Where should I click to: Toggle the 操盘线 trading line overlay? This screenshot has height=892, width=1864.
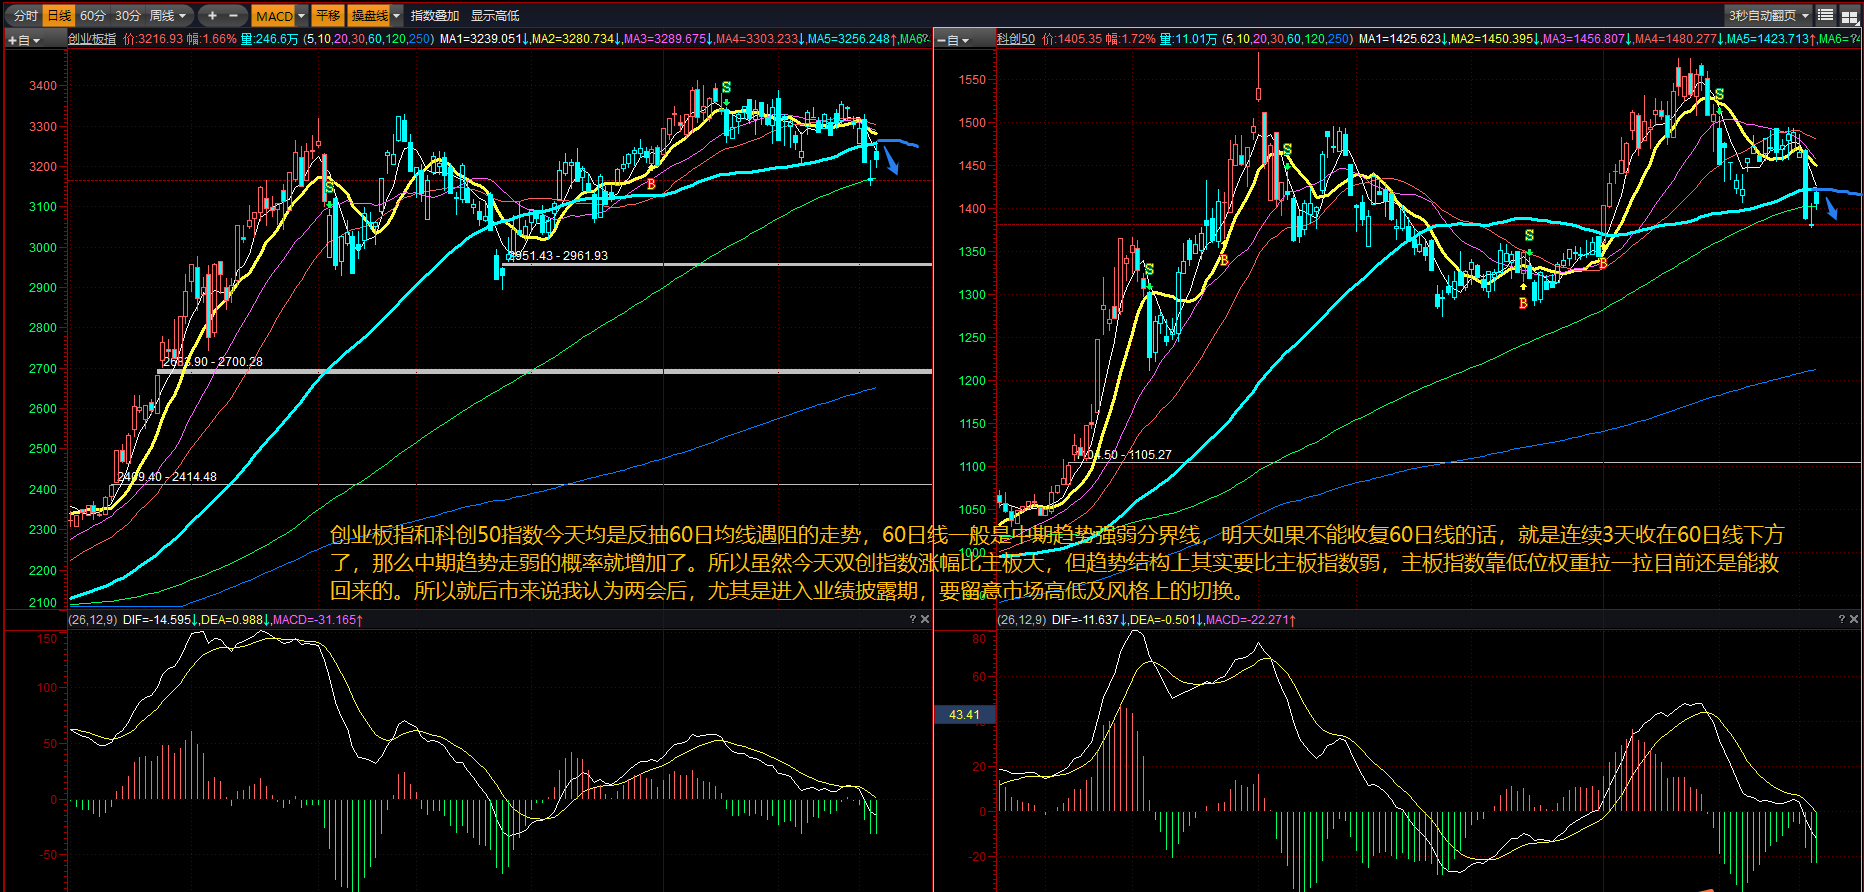point(369,16)
